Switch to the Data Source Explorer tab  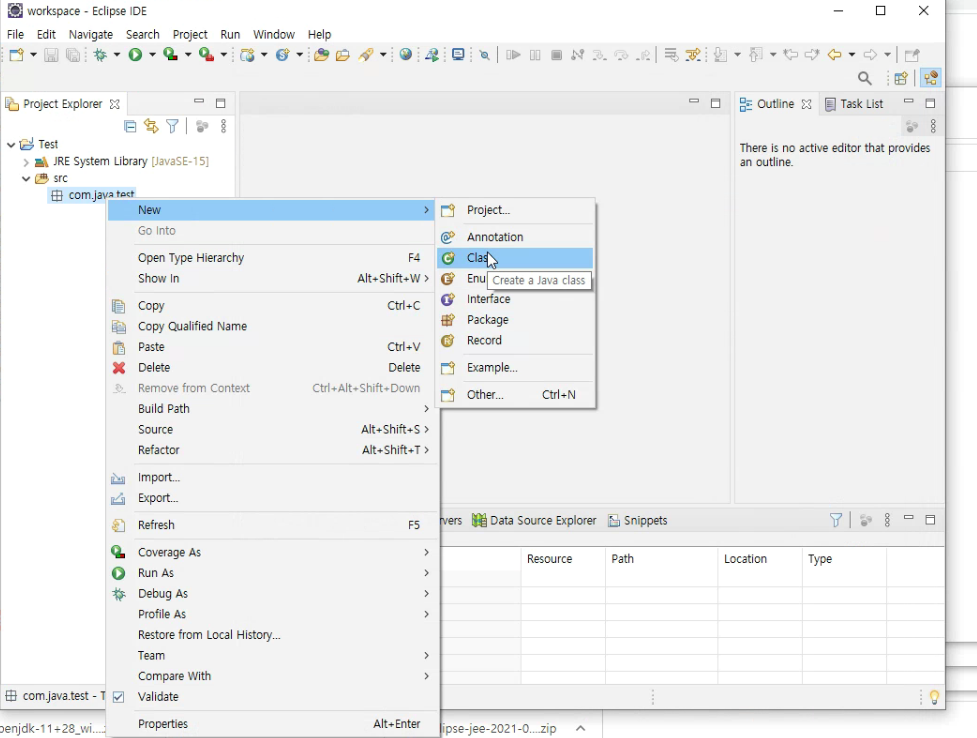(535, 520)
